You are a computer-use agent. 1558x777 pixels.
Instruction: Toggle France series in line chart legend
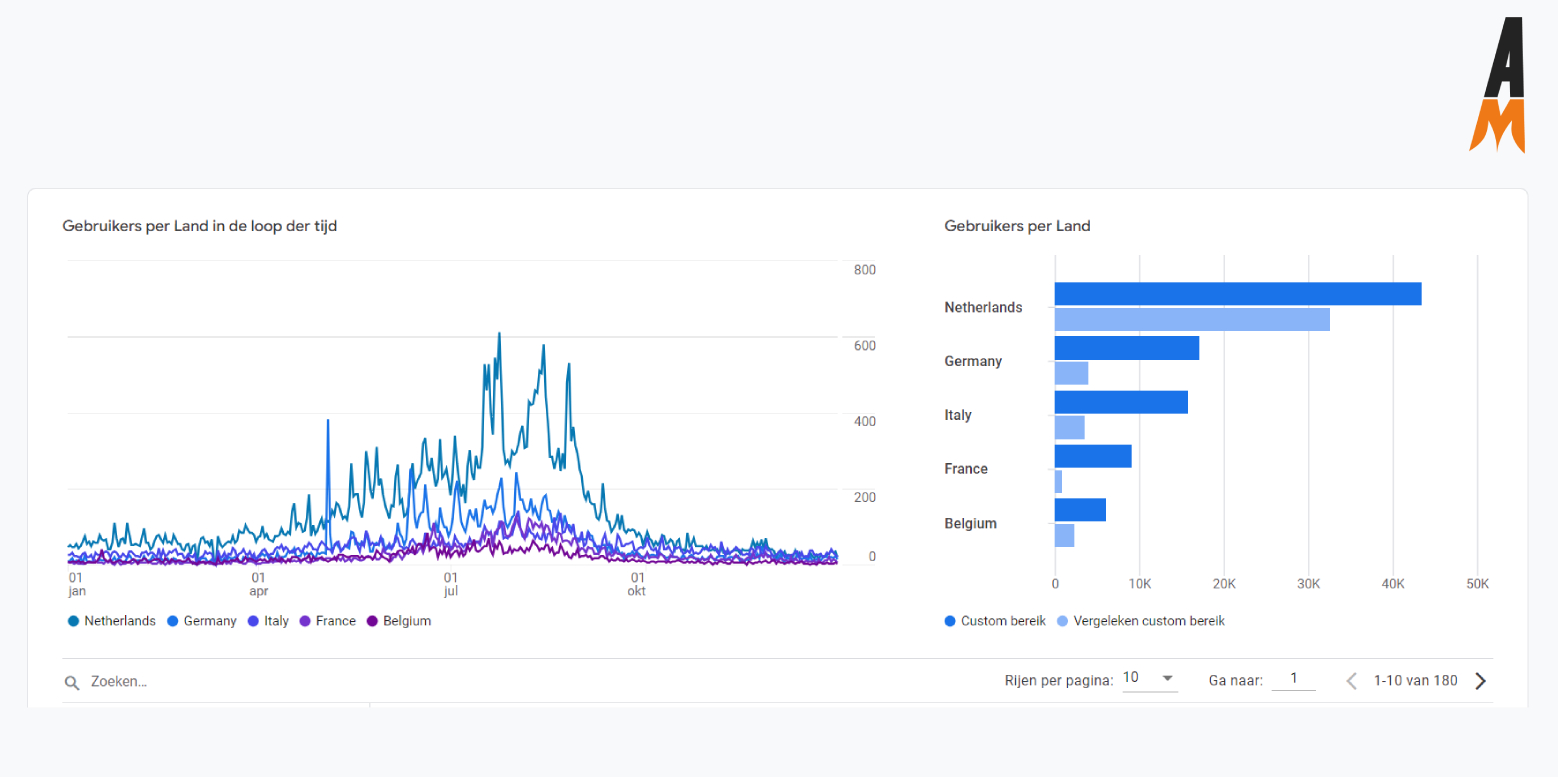(x=328, y=621)
